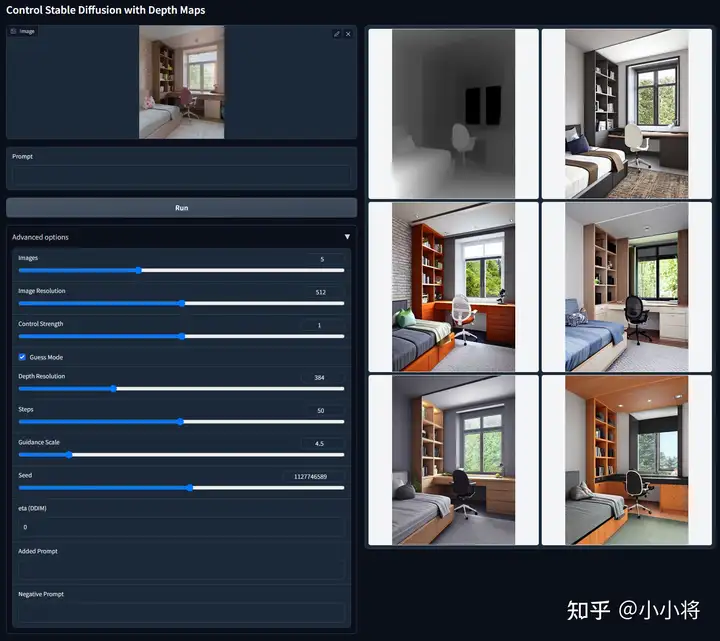Open the orange bookshelf bedroom result, middle left

click(x=453, y=287)
